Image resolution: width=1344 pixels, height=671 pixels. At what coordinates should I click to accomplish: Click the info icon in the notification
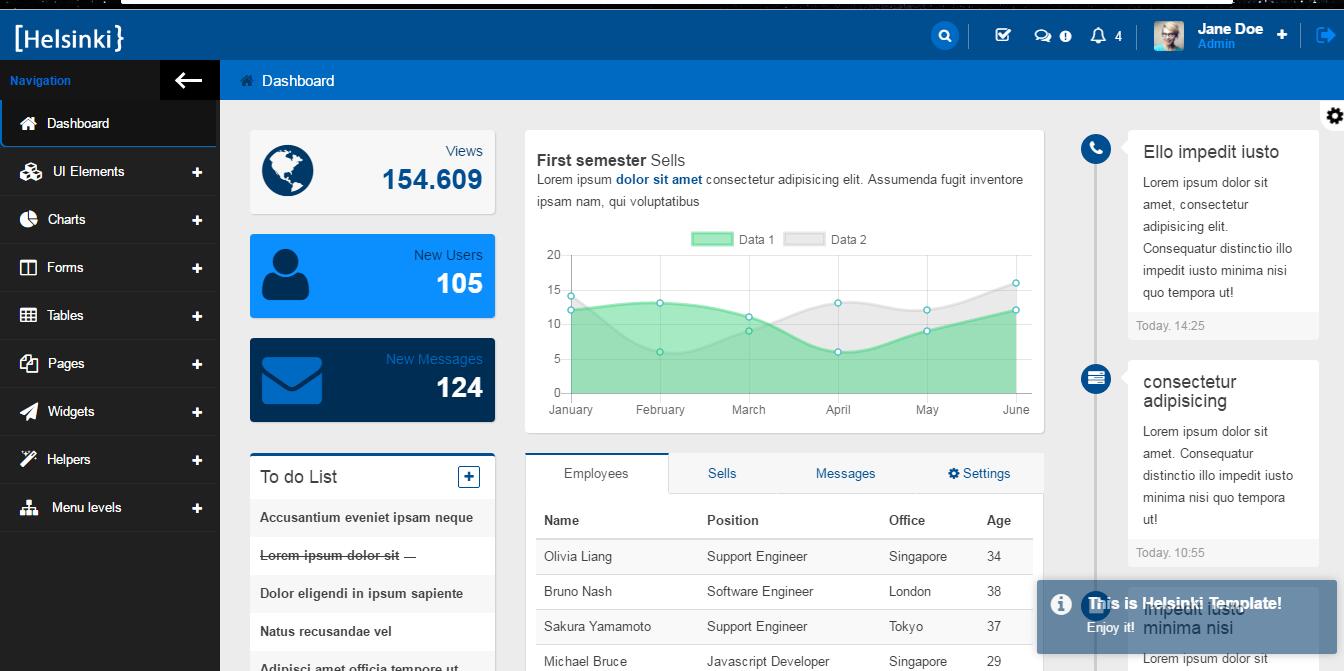1061,604
